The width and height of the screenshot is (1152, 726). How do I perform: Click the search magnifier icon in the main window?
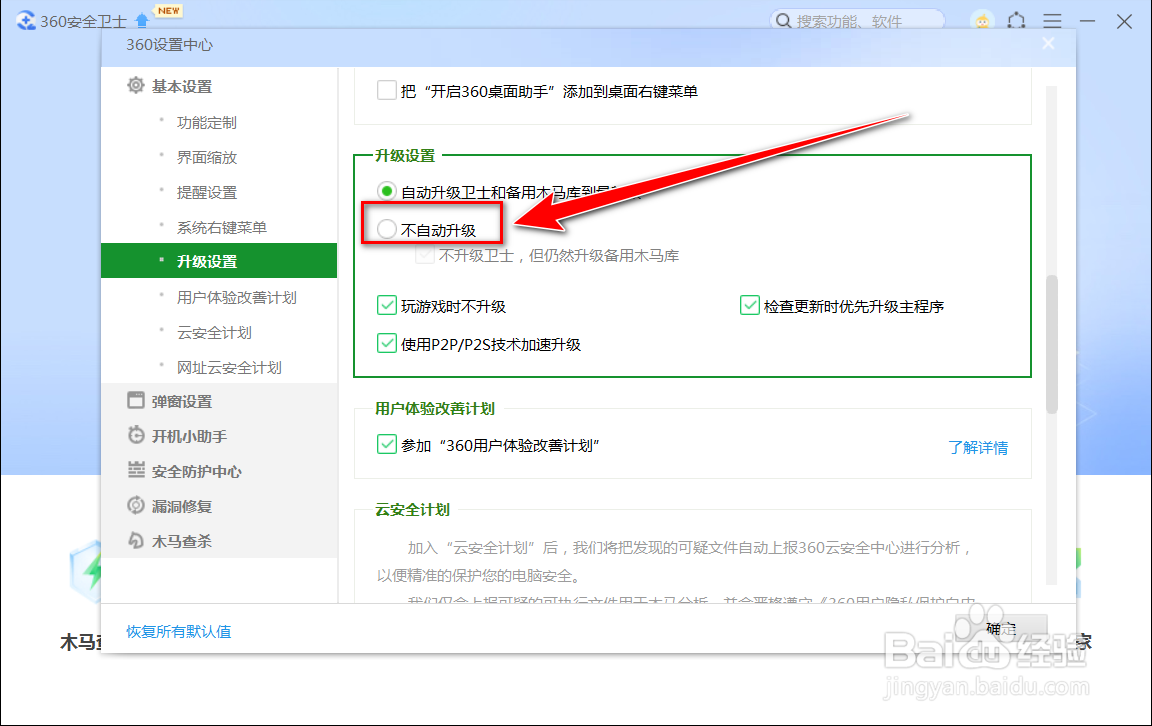783,21
